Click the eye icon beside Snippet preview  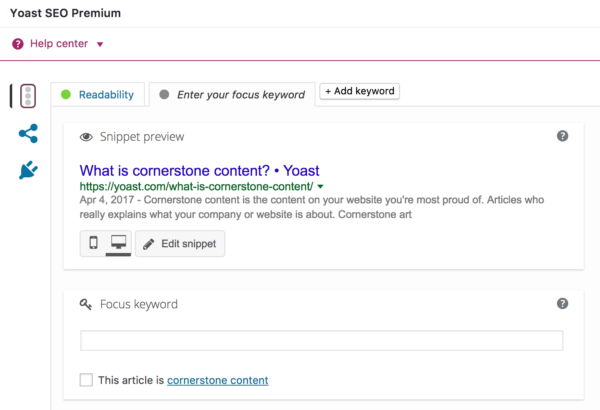(85, 137)
